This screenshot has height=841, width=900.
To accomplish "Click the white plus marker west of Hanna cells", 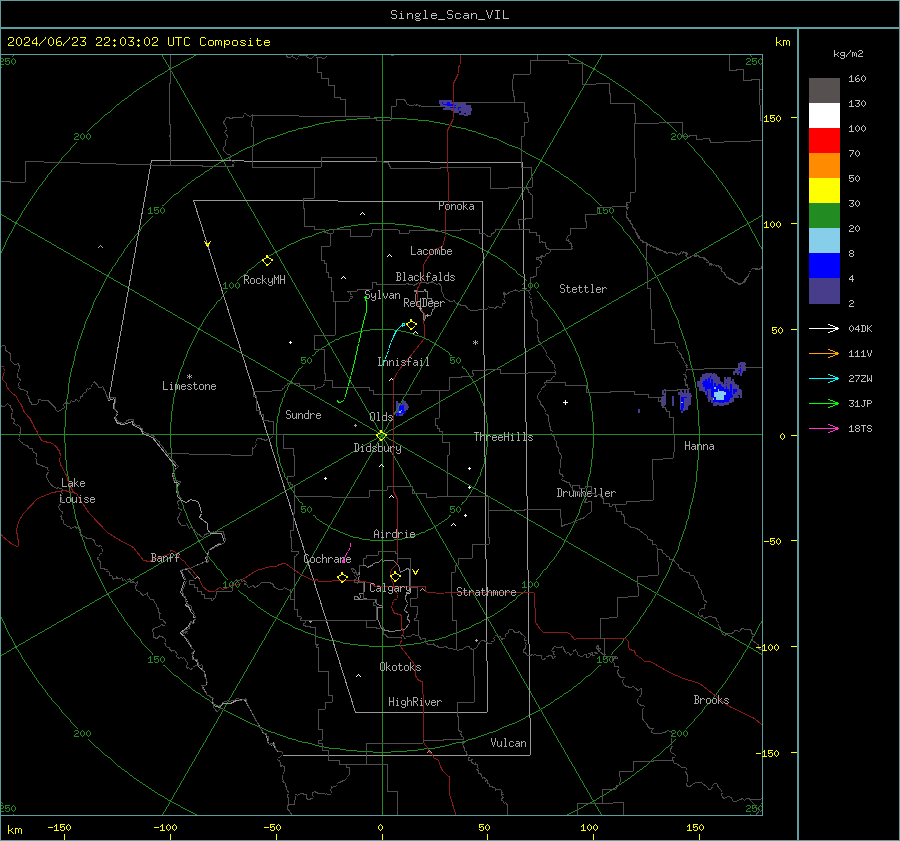I will click(565, 402).
